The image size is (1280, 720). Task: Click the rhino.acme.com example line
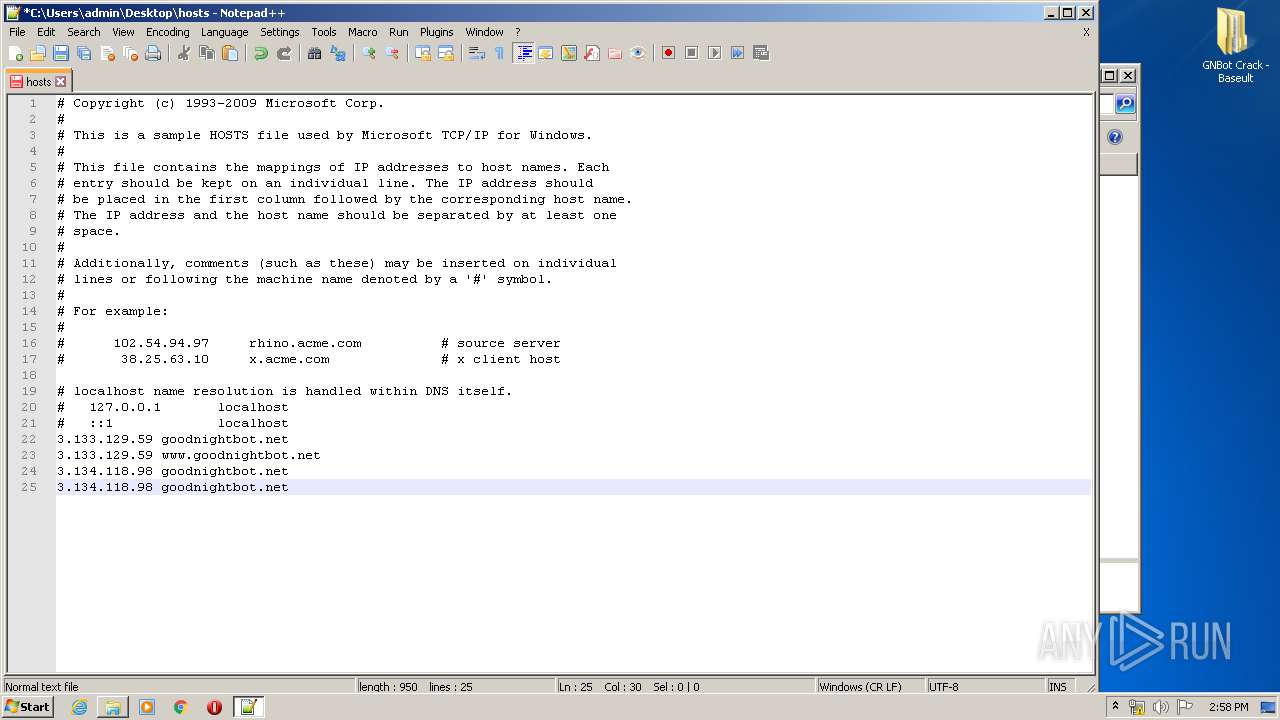click(x=305, y=343)
